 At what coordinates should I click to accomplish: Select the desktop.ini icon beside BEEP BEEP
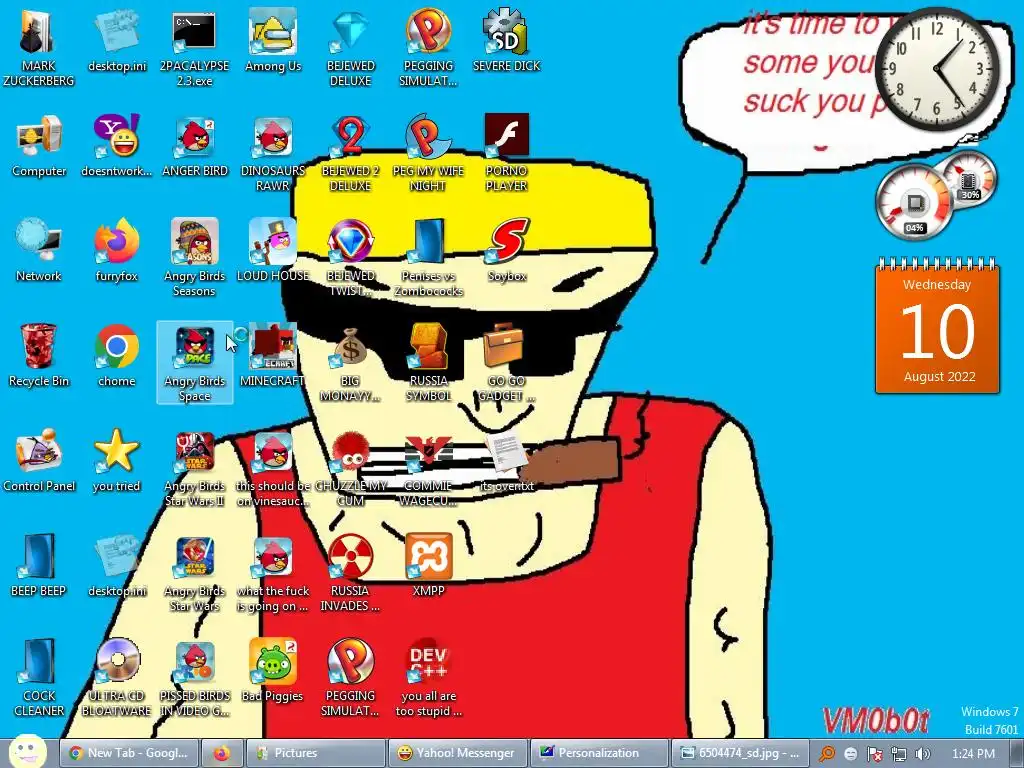(116, 566)
